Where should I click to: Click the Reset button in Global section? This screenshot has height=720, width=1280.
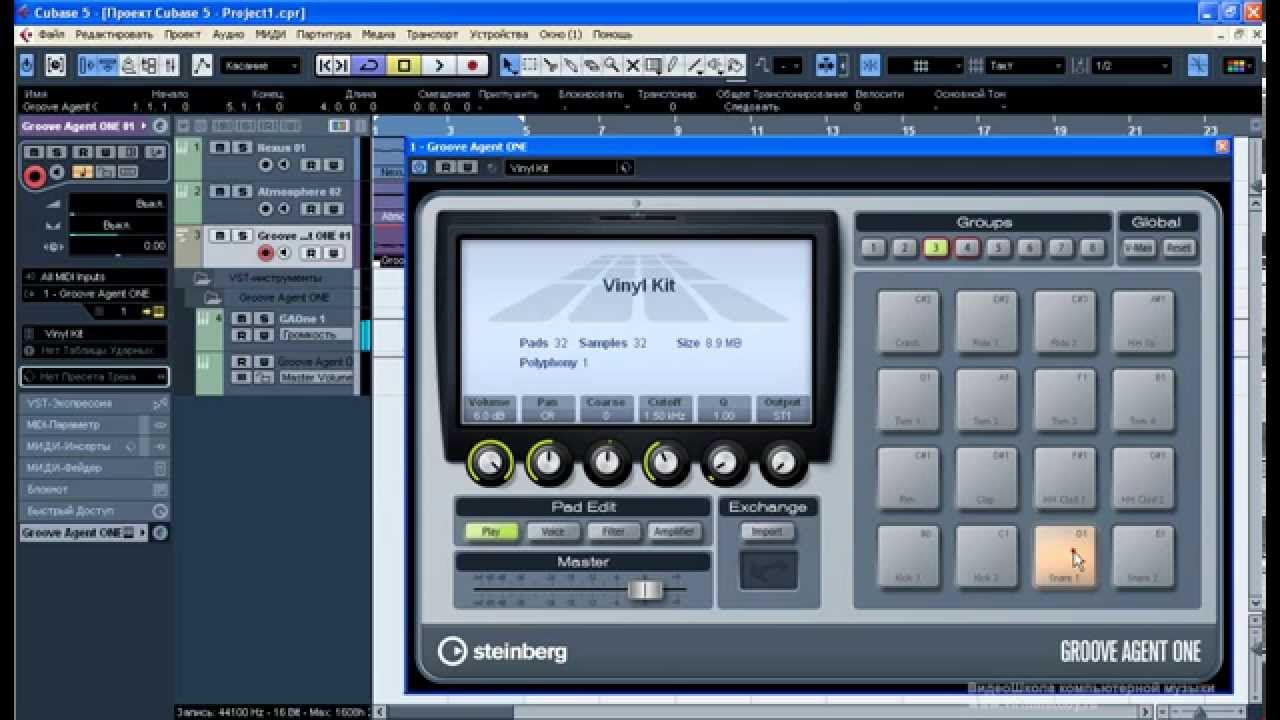click(x=1179, y=248)
